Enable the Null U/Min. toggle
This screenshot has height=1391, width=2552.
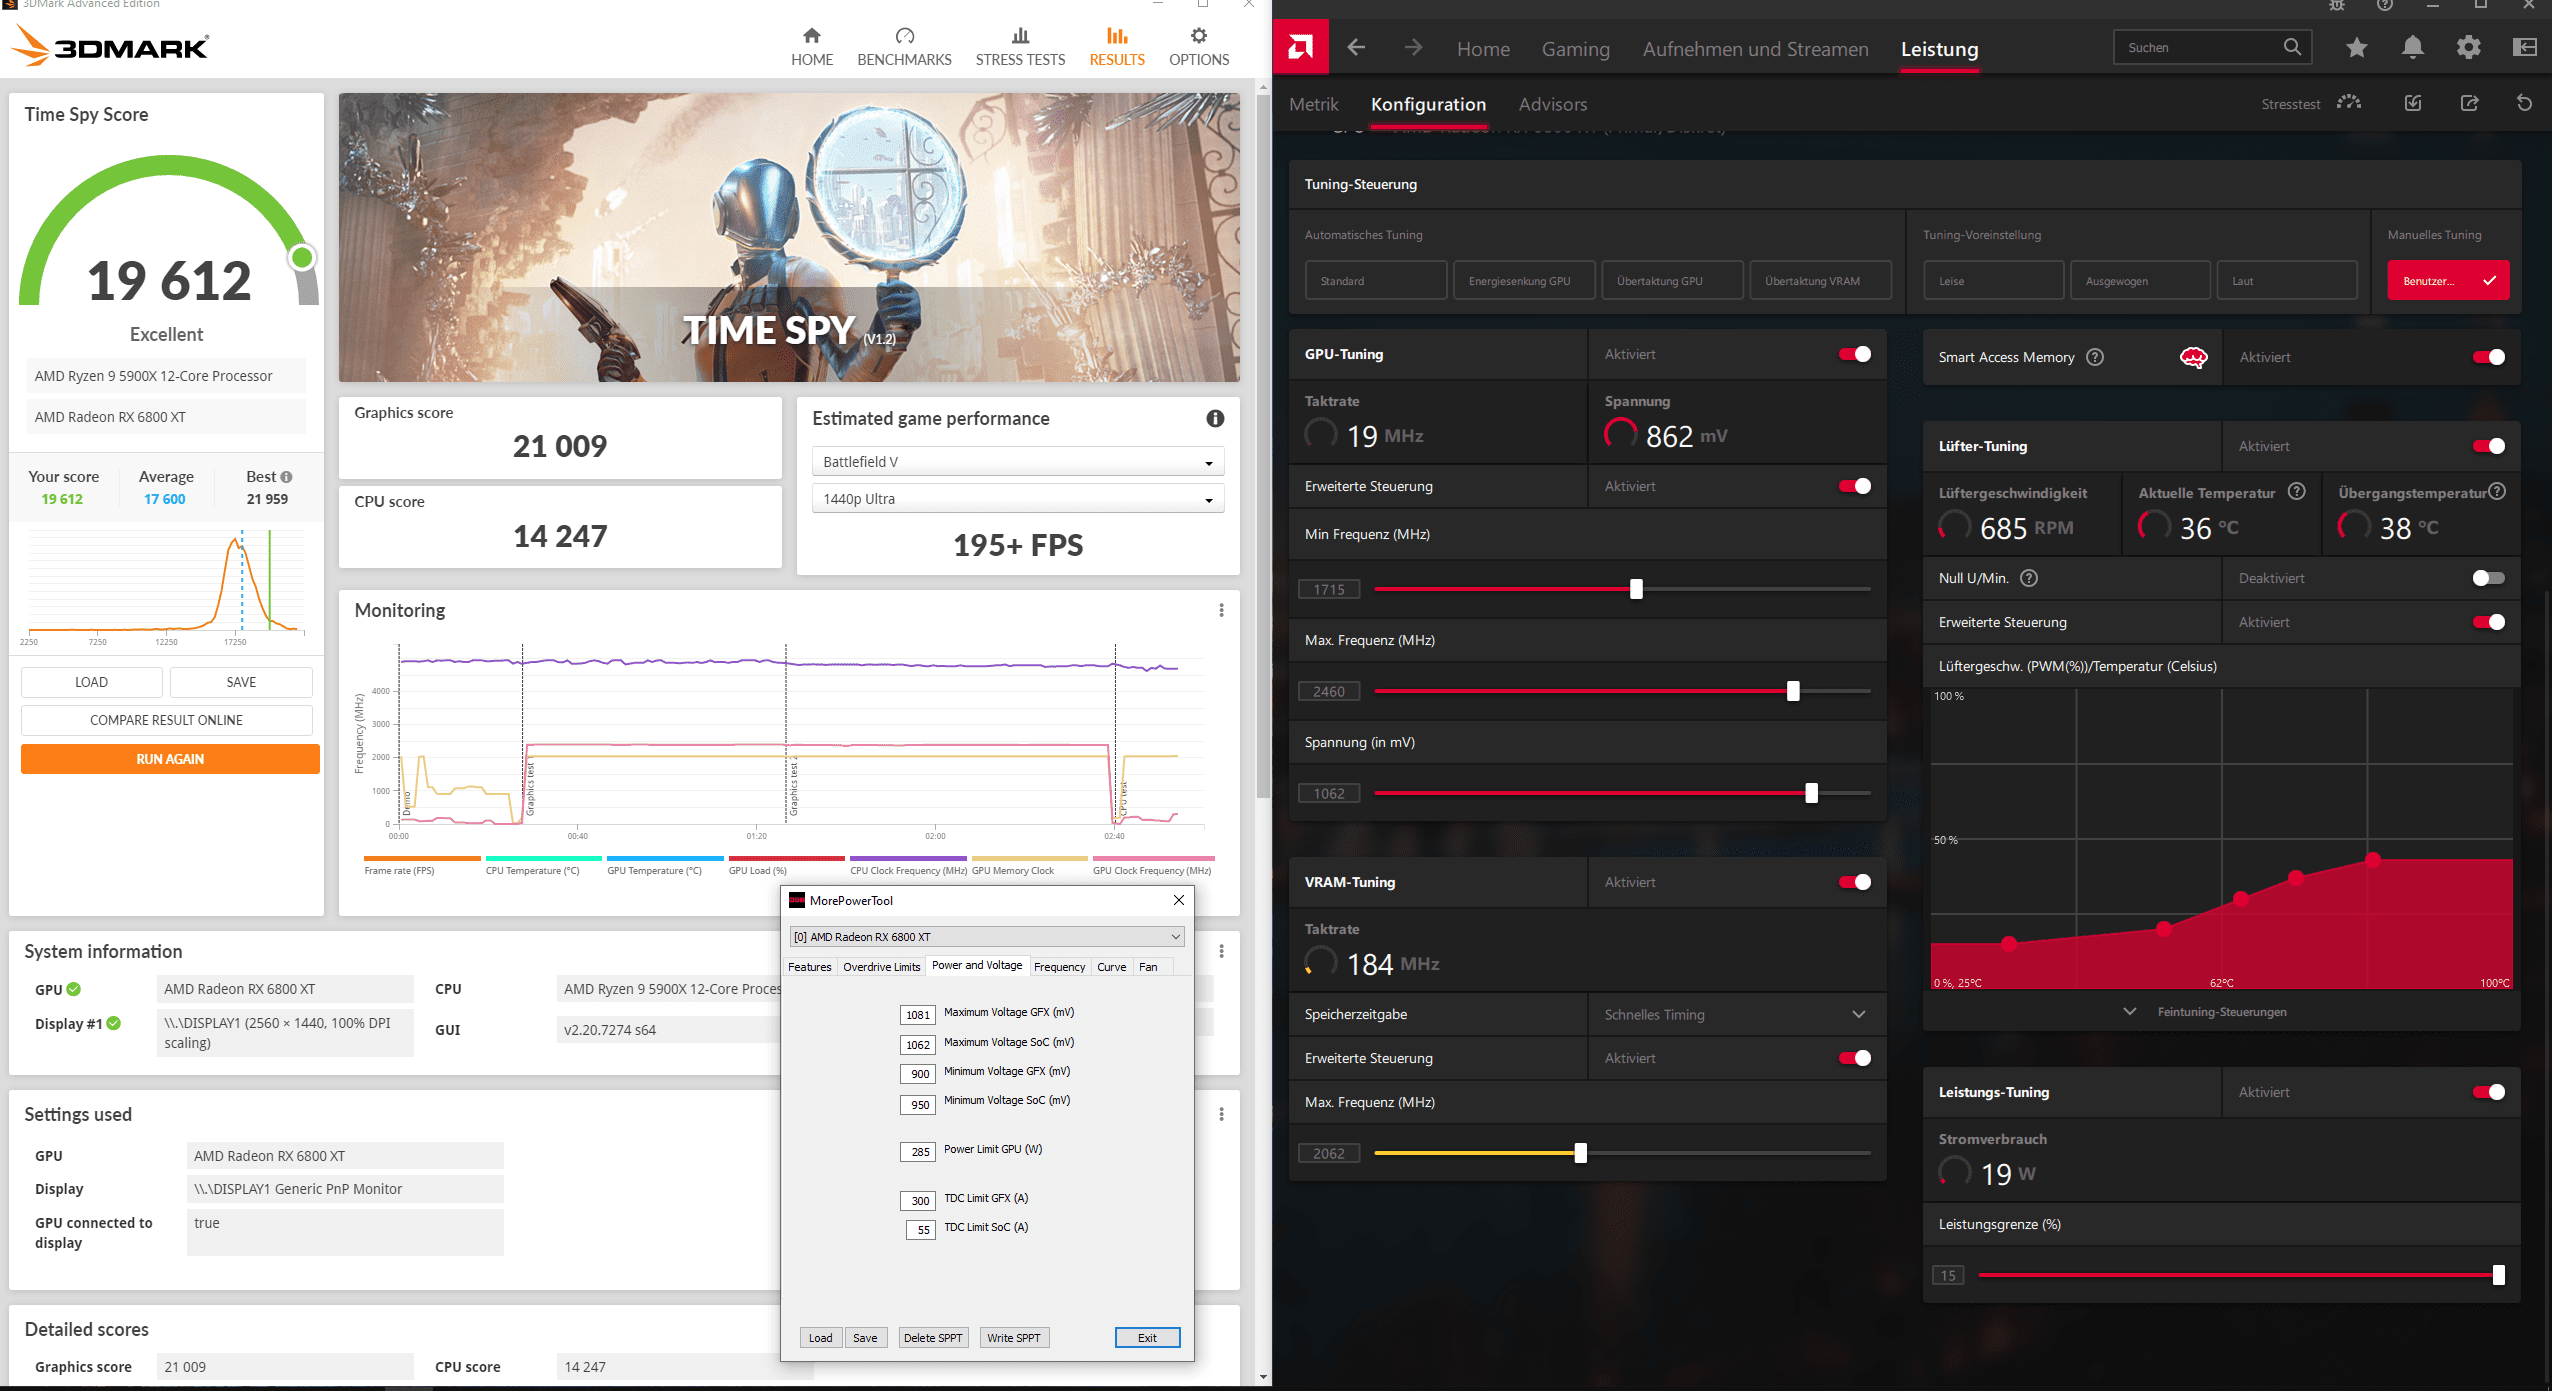(2488, 578)
